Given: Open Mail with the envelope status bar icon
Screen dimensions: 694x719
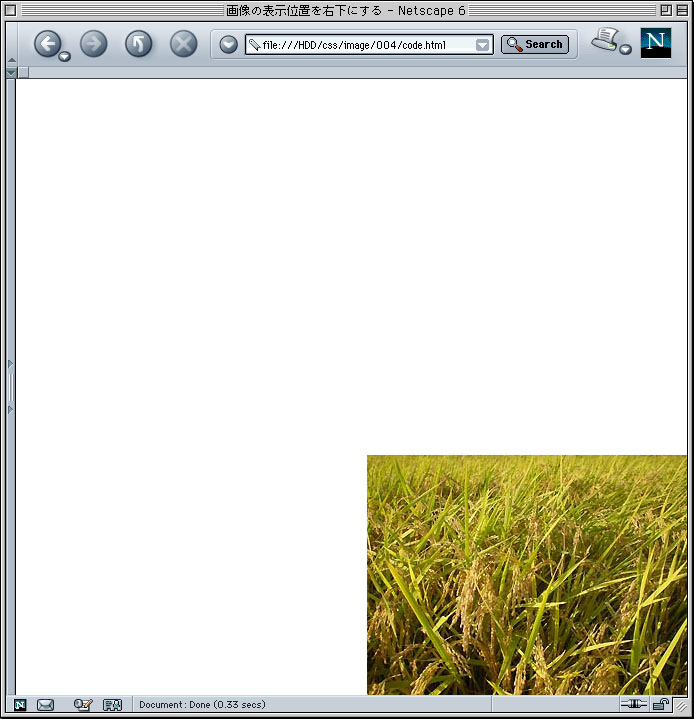Looking at the screenshot, I should pyautogui.click(x=45, y=705).
